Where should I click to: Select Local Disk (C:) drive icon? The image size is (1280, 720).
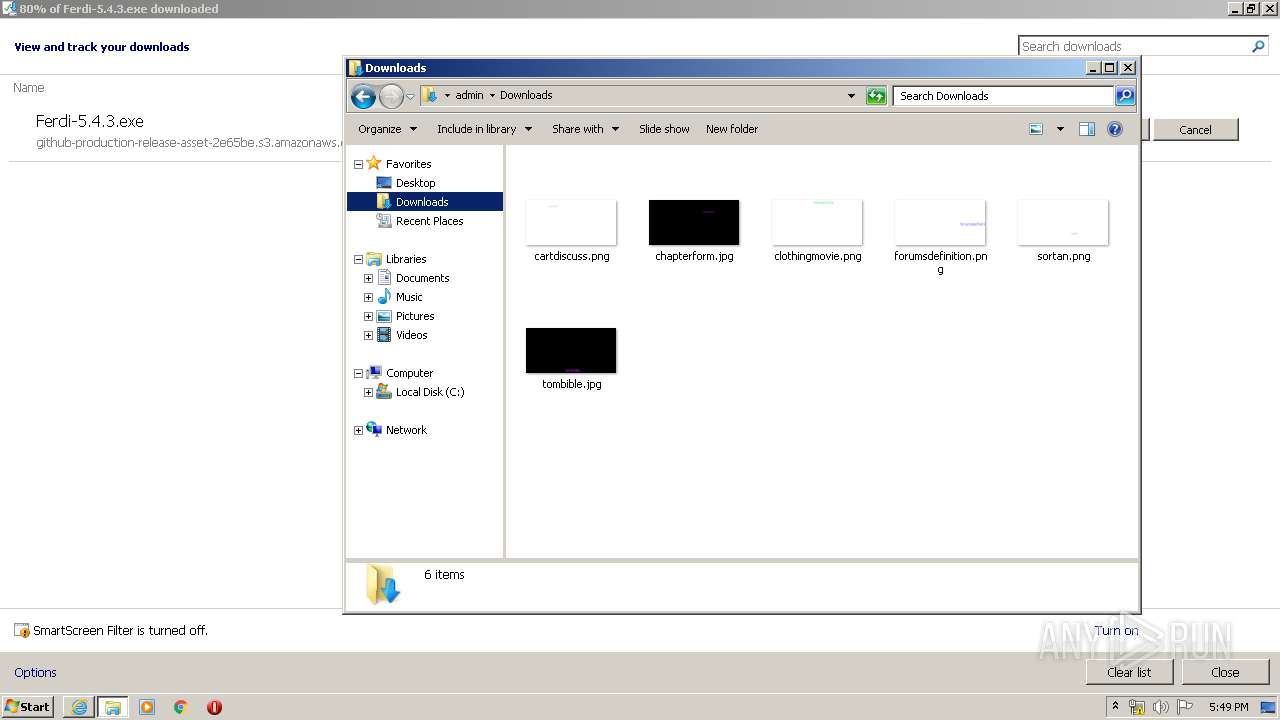tap(384, 392)
